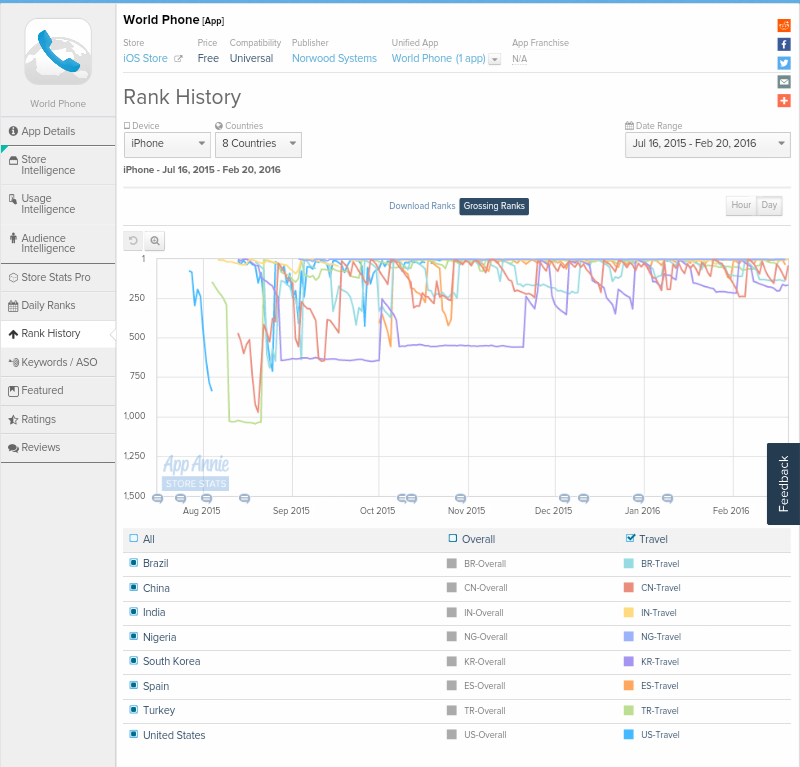Select the zoom magnifier tool above the chart
The height and width of the screenshot is (767, 800).
point(155,241)
